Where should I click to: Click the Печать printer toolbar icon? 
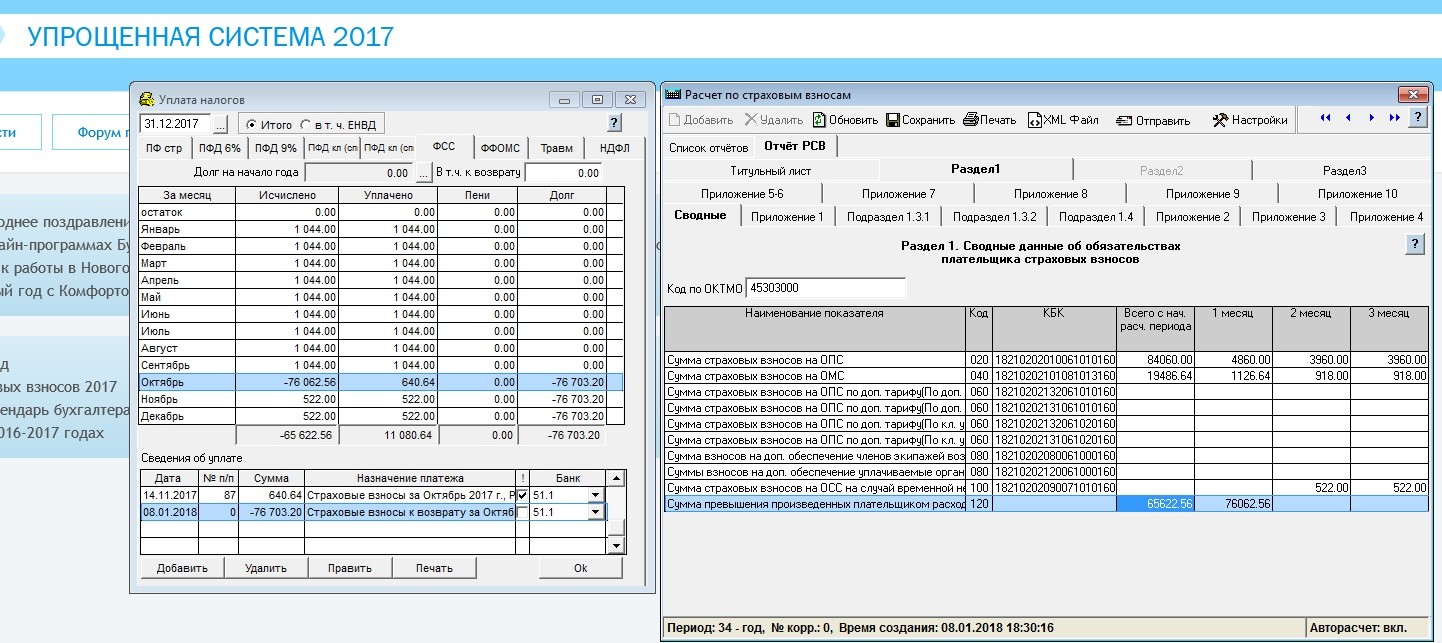click(x=970, y=120)
